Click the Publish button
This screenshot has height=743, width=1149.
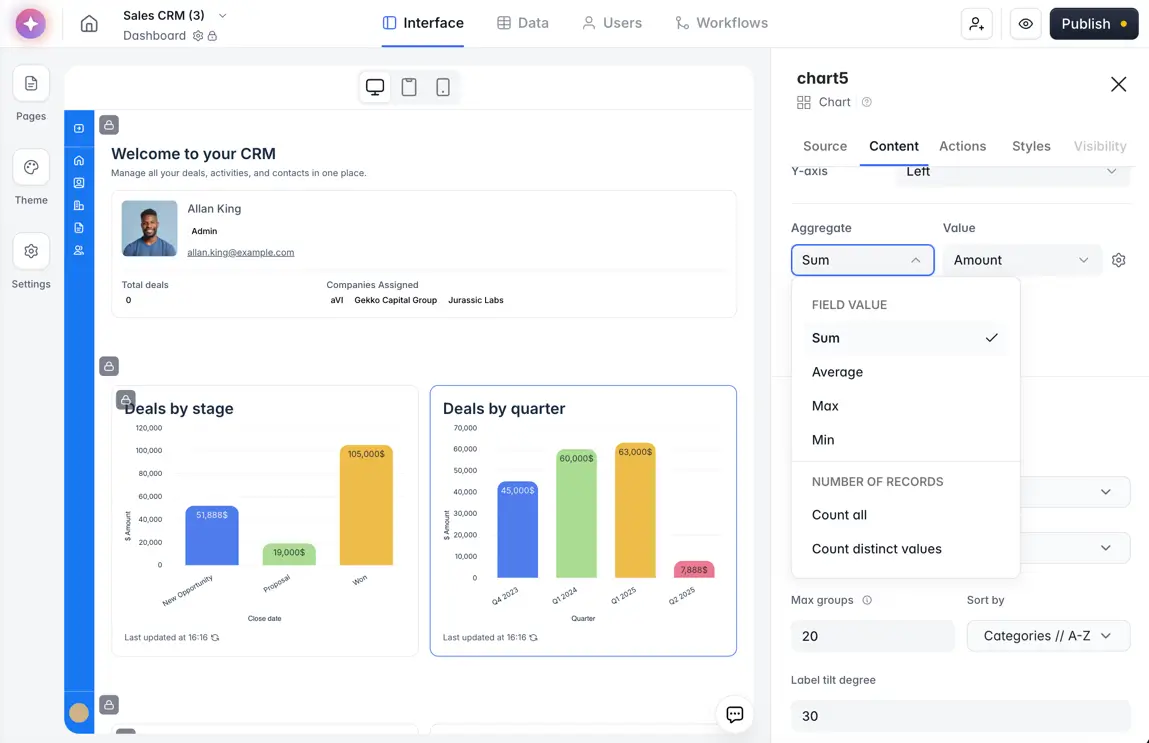point(1093,23)
